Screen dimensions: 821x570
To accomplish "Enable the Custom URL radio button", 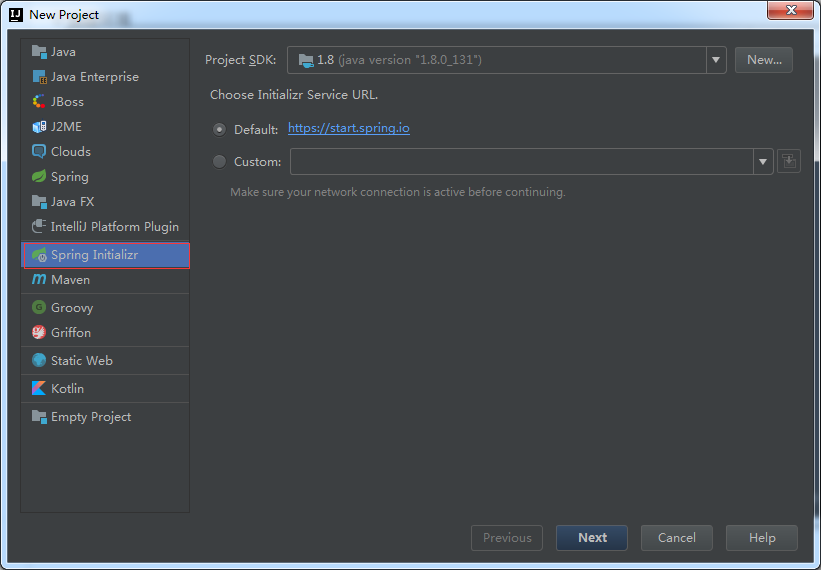I will (219, 161).
